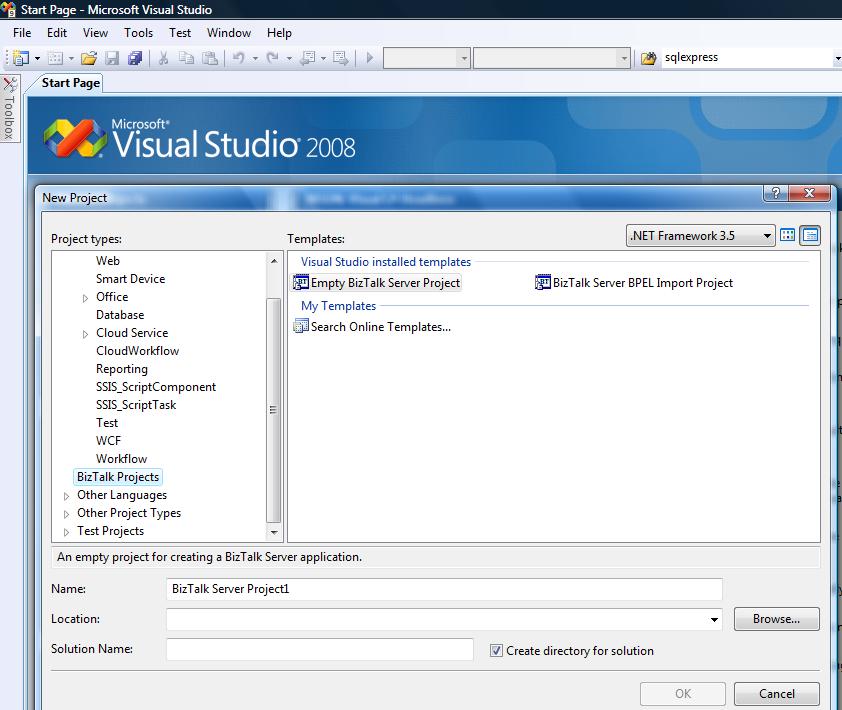
Task: Click the Start Debugging play icon
Action: click(x=369, y=57)
